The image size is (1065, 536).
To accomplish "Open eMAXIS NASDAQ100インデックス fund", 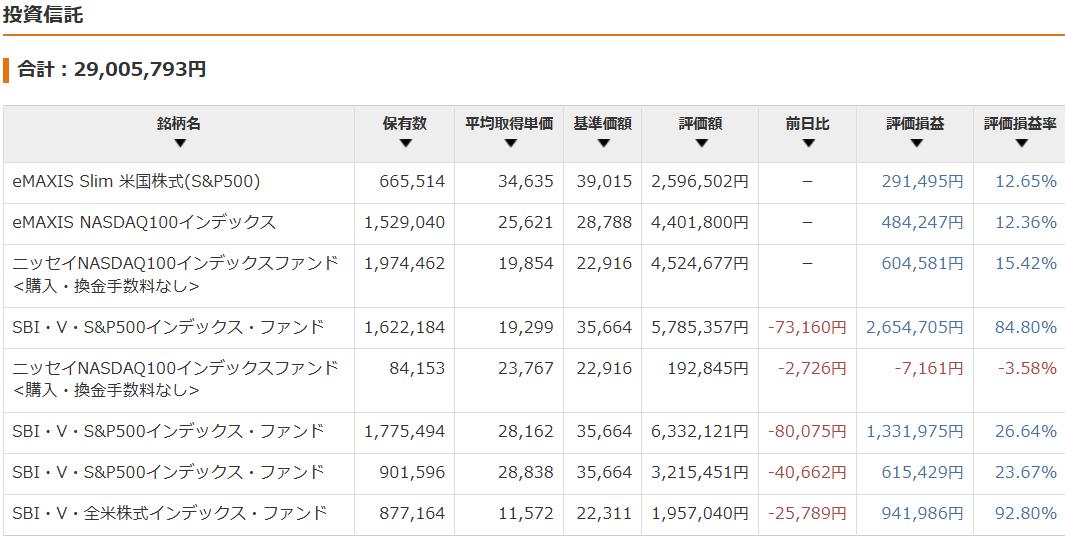I will point(144,223).
